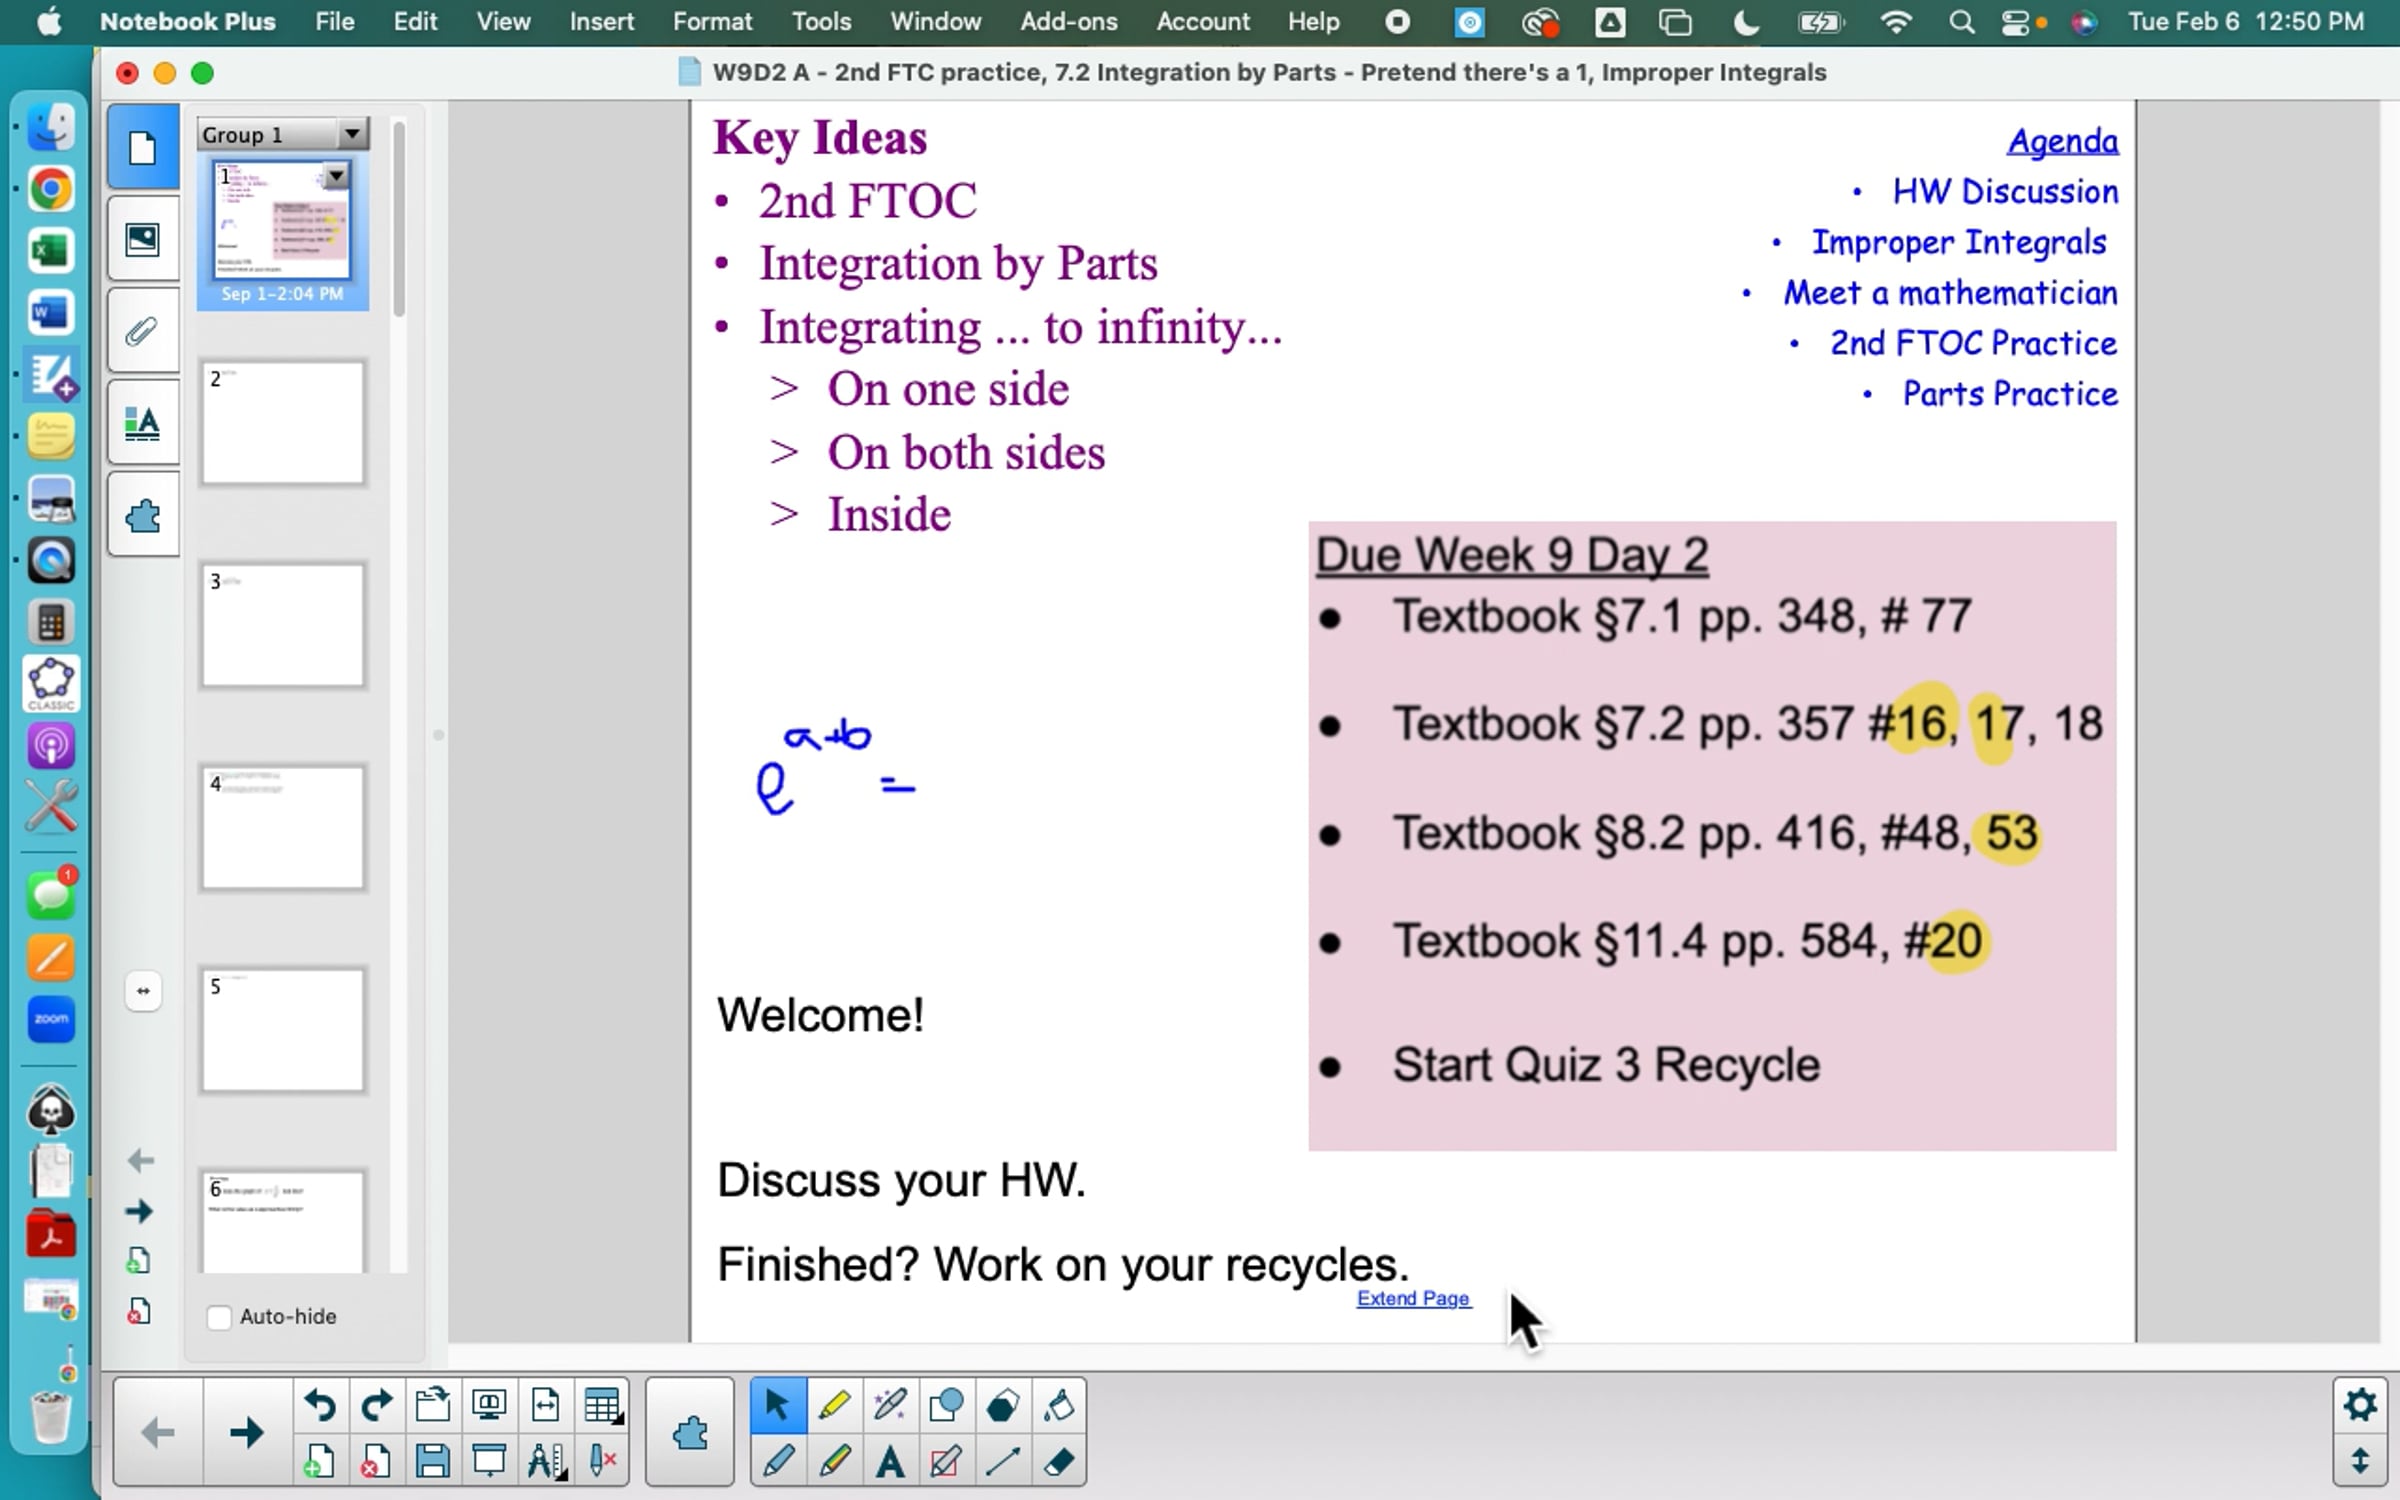Click the Undo arrow in the toolbar
Image resolution: width=2400 pixels, height=1500 pixels.
[320, 1405]
